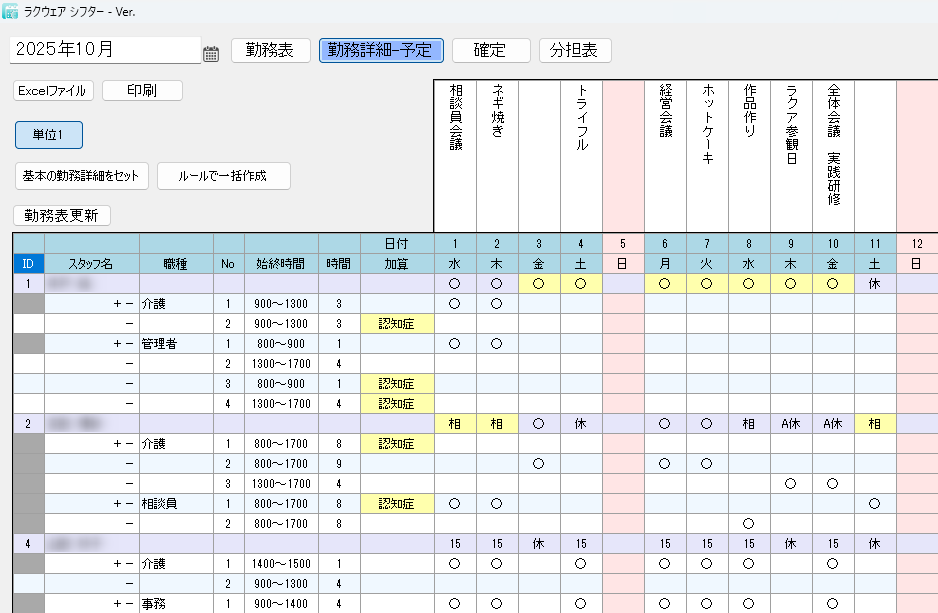938x613 pixels.
Task: Click the ラクウェア シフター app icon
Action: coord(11,11)
